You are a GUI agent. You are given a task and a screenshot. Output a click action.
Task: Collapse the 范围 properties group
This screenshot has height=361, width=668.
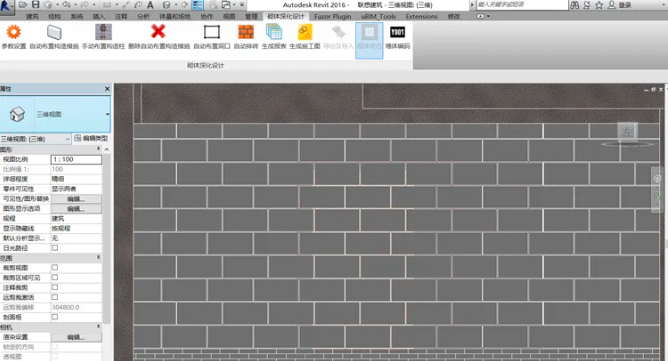(x=98, y=257)
